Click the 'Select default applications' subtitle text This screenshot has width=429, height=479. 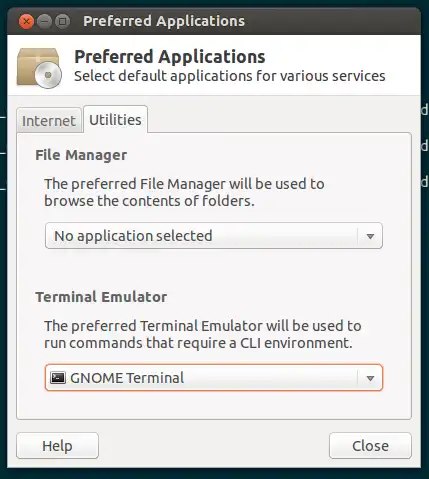(230, 76)
